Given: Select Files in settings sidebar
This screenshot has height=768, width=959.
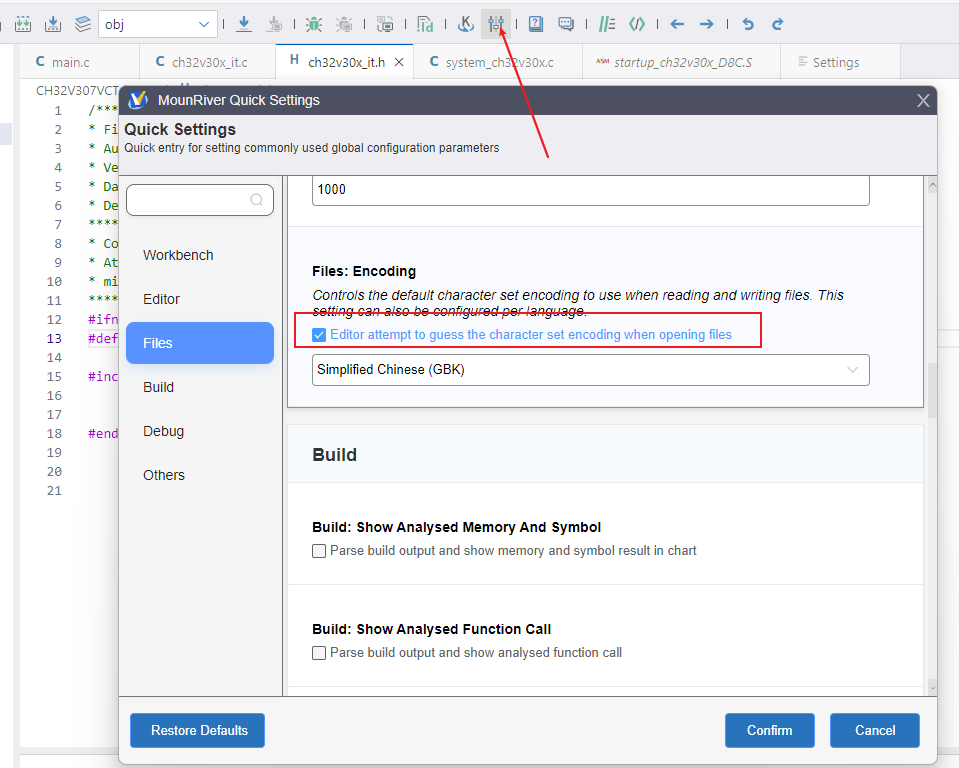Looking at the screenshot, I should [x=199, y=343].
